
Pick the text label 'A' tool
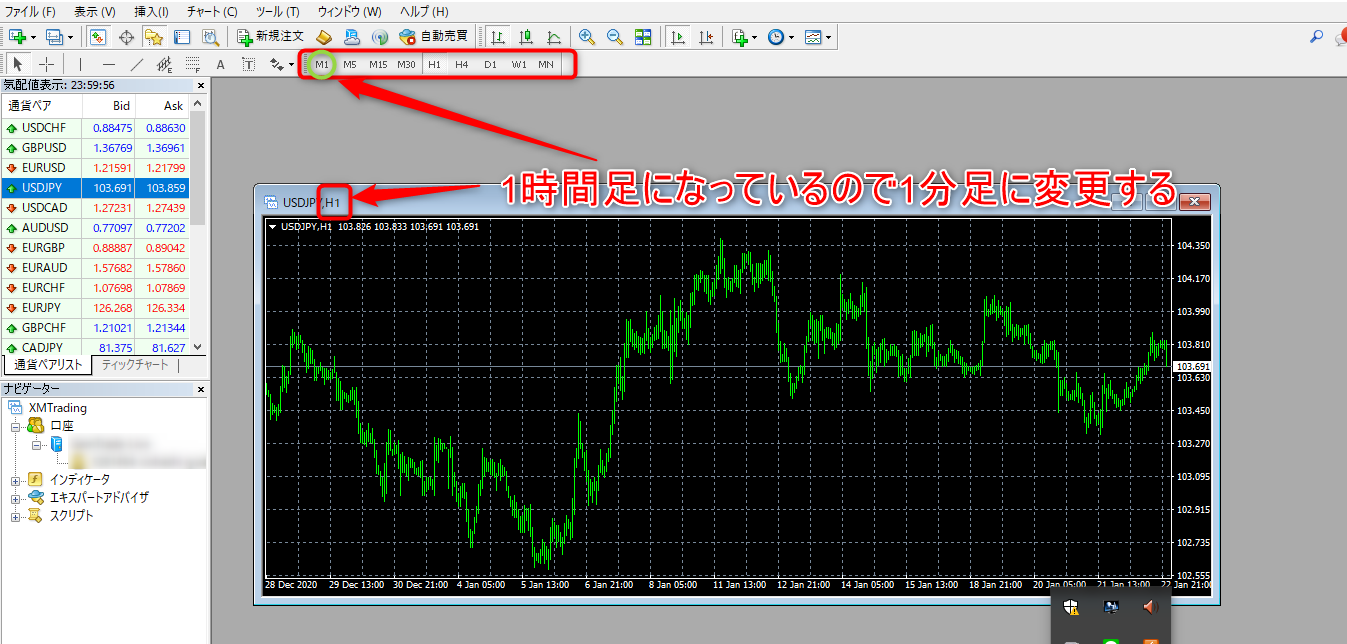220,65
